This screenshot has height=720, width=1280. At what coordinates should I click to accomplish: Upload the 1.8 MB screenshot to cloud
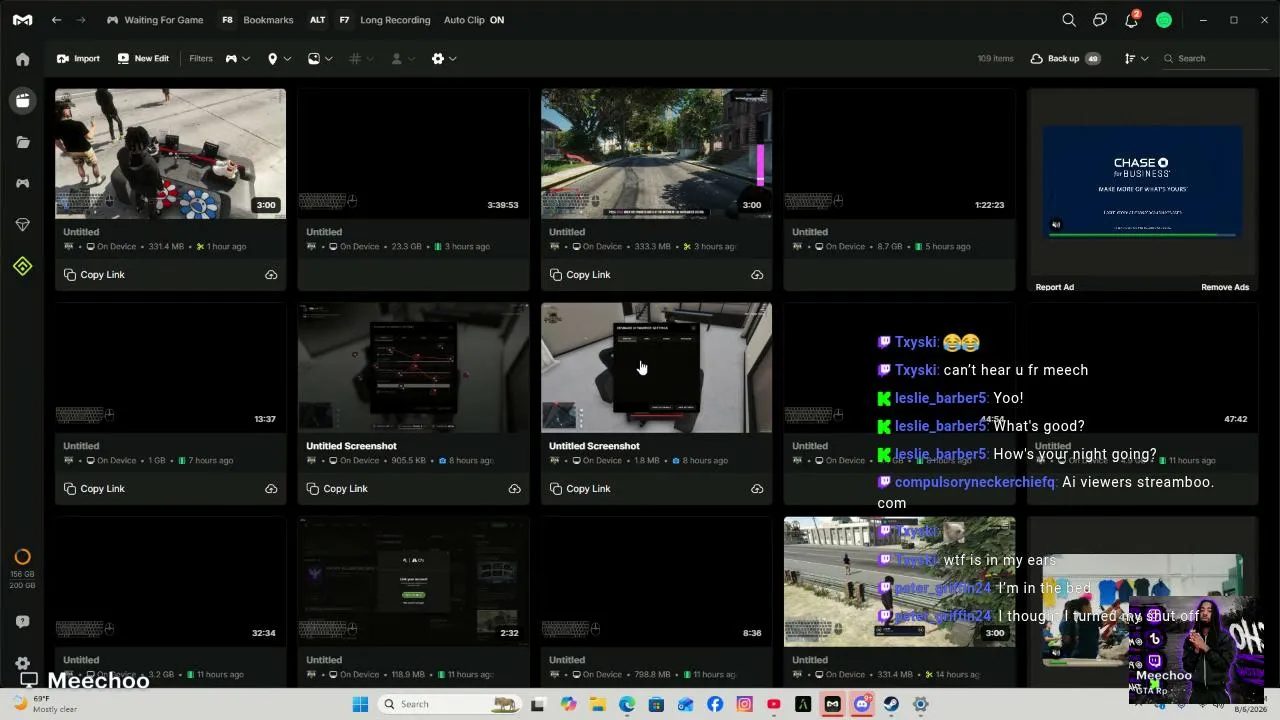coord(757,489)
